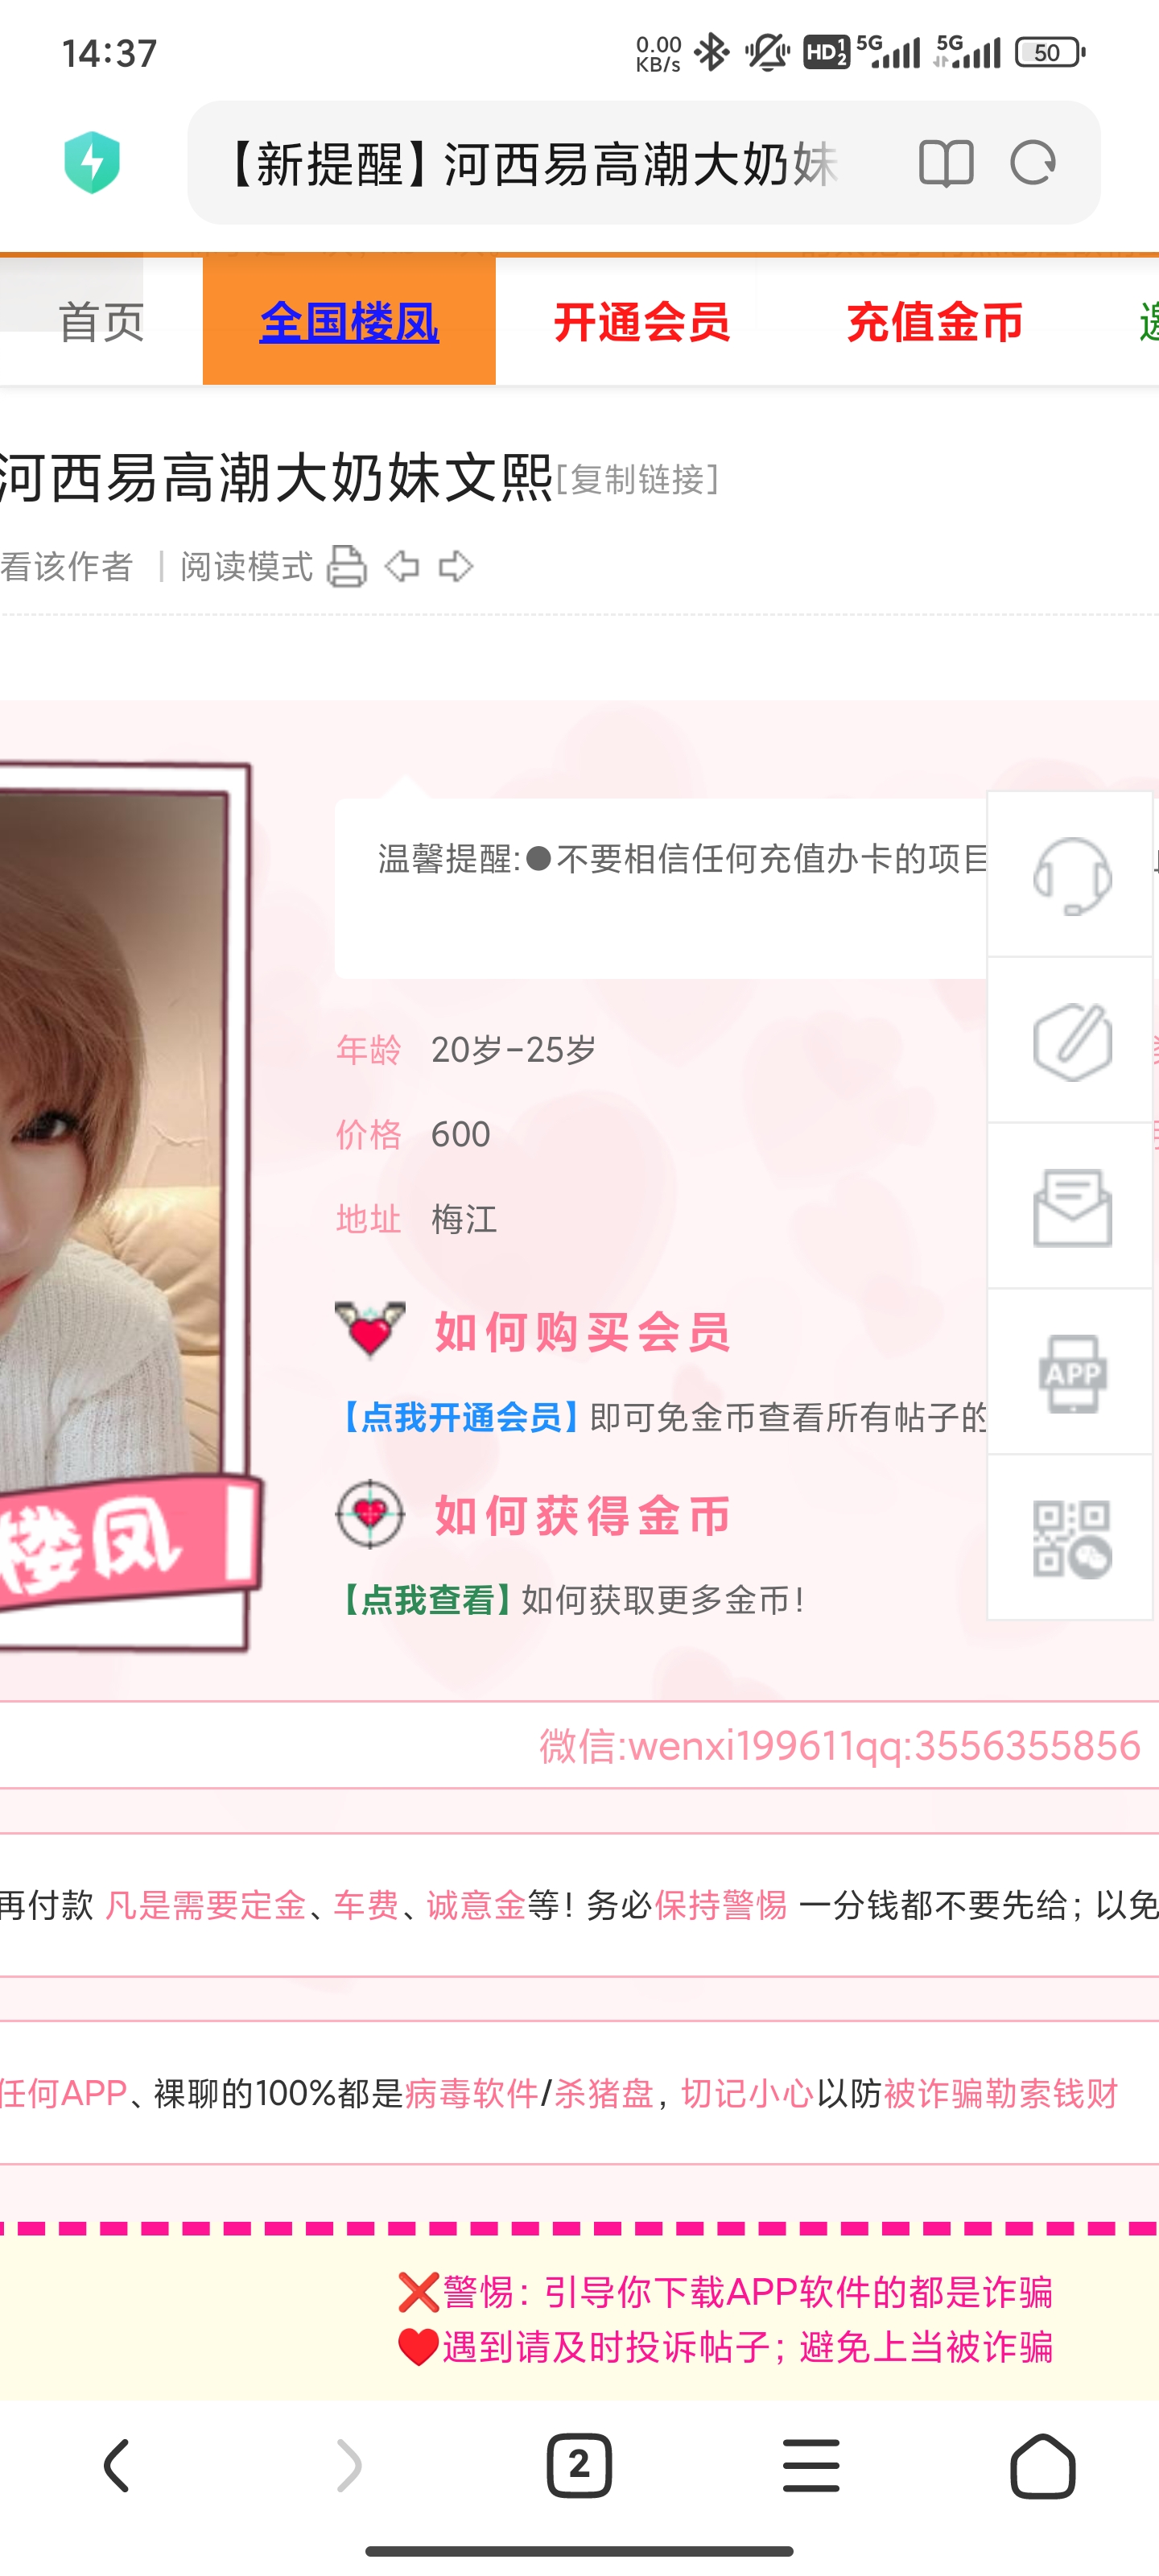Open the browser hamburger menu
Image resolution: width=1159 pixels, height=2576 pixels.
(x=811, y=2465)
